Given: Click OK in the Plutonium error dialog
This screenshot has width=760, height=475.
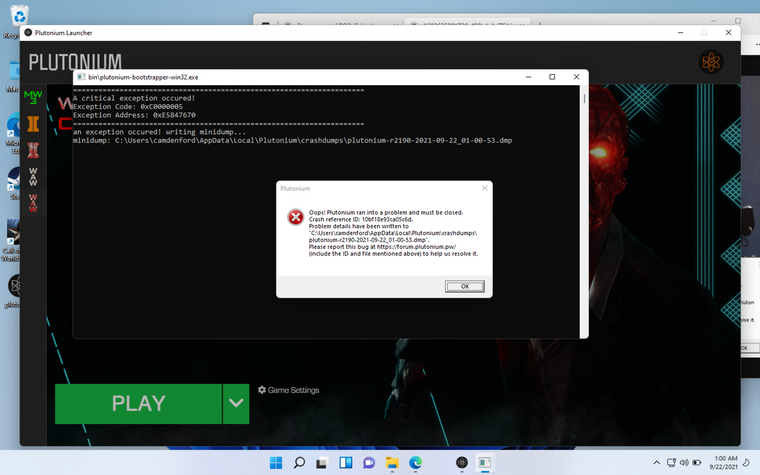Looking at the screenshot, I should click(464, 286).
